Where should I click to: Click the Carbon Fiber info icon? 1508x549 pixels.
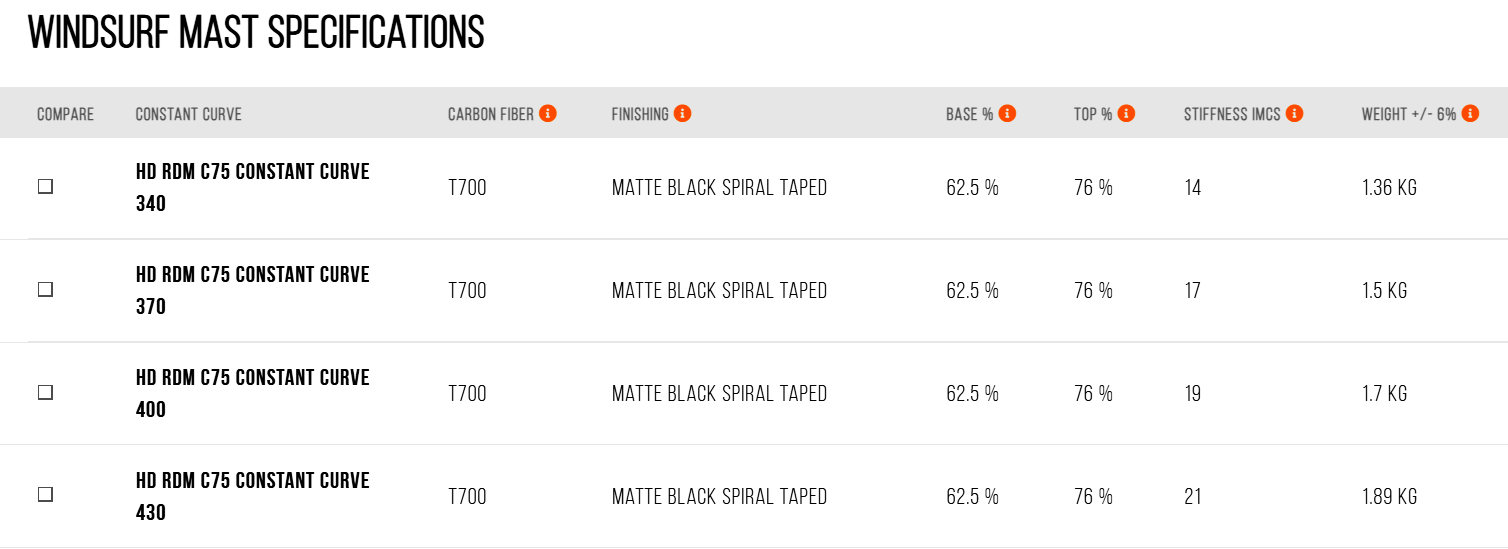pos(548,113)
